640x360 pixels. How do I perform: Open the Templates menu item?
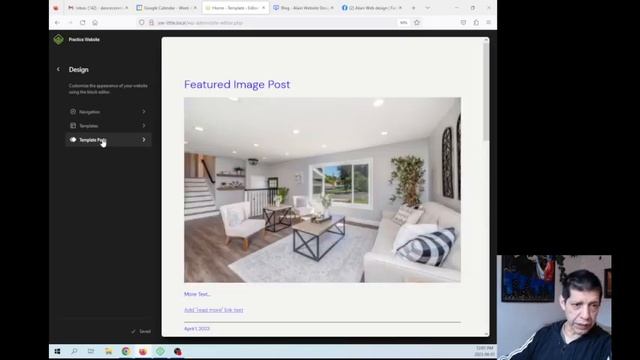109,126
